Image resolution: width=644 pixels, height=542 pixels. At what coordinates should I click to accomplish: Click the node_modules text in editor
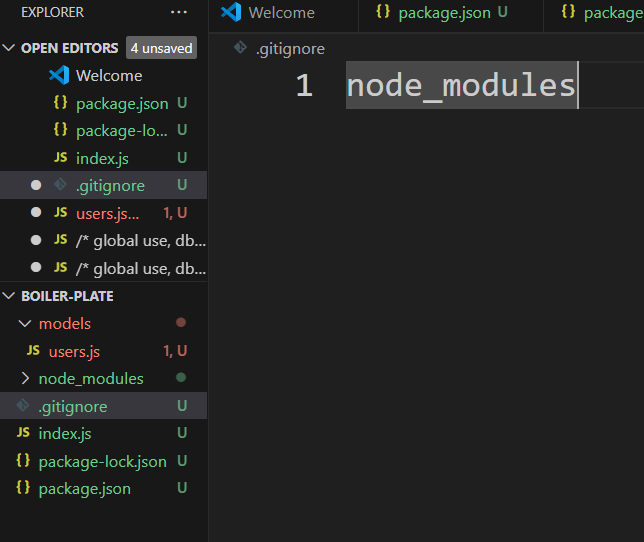coord(461,85)
